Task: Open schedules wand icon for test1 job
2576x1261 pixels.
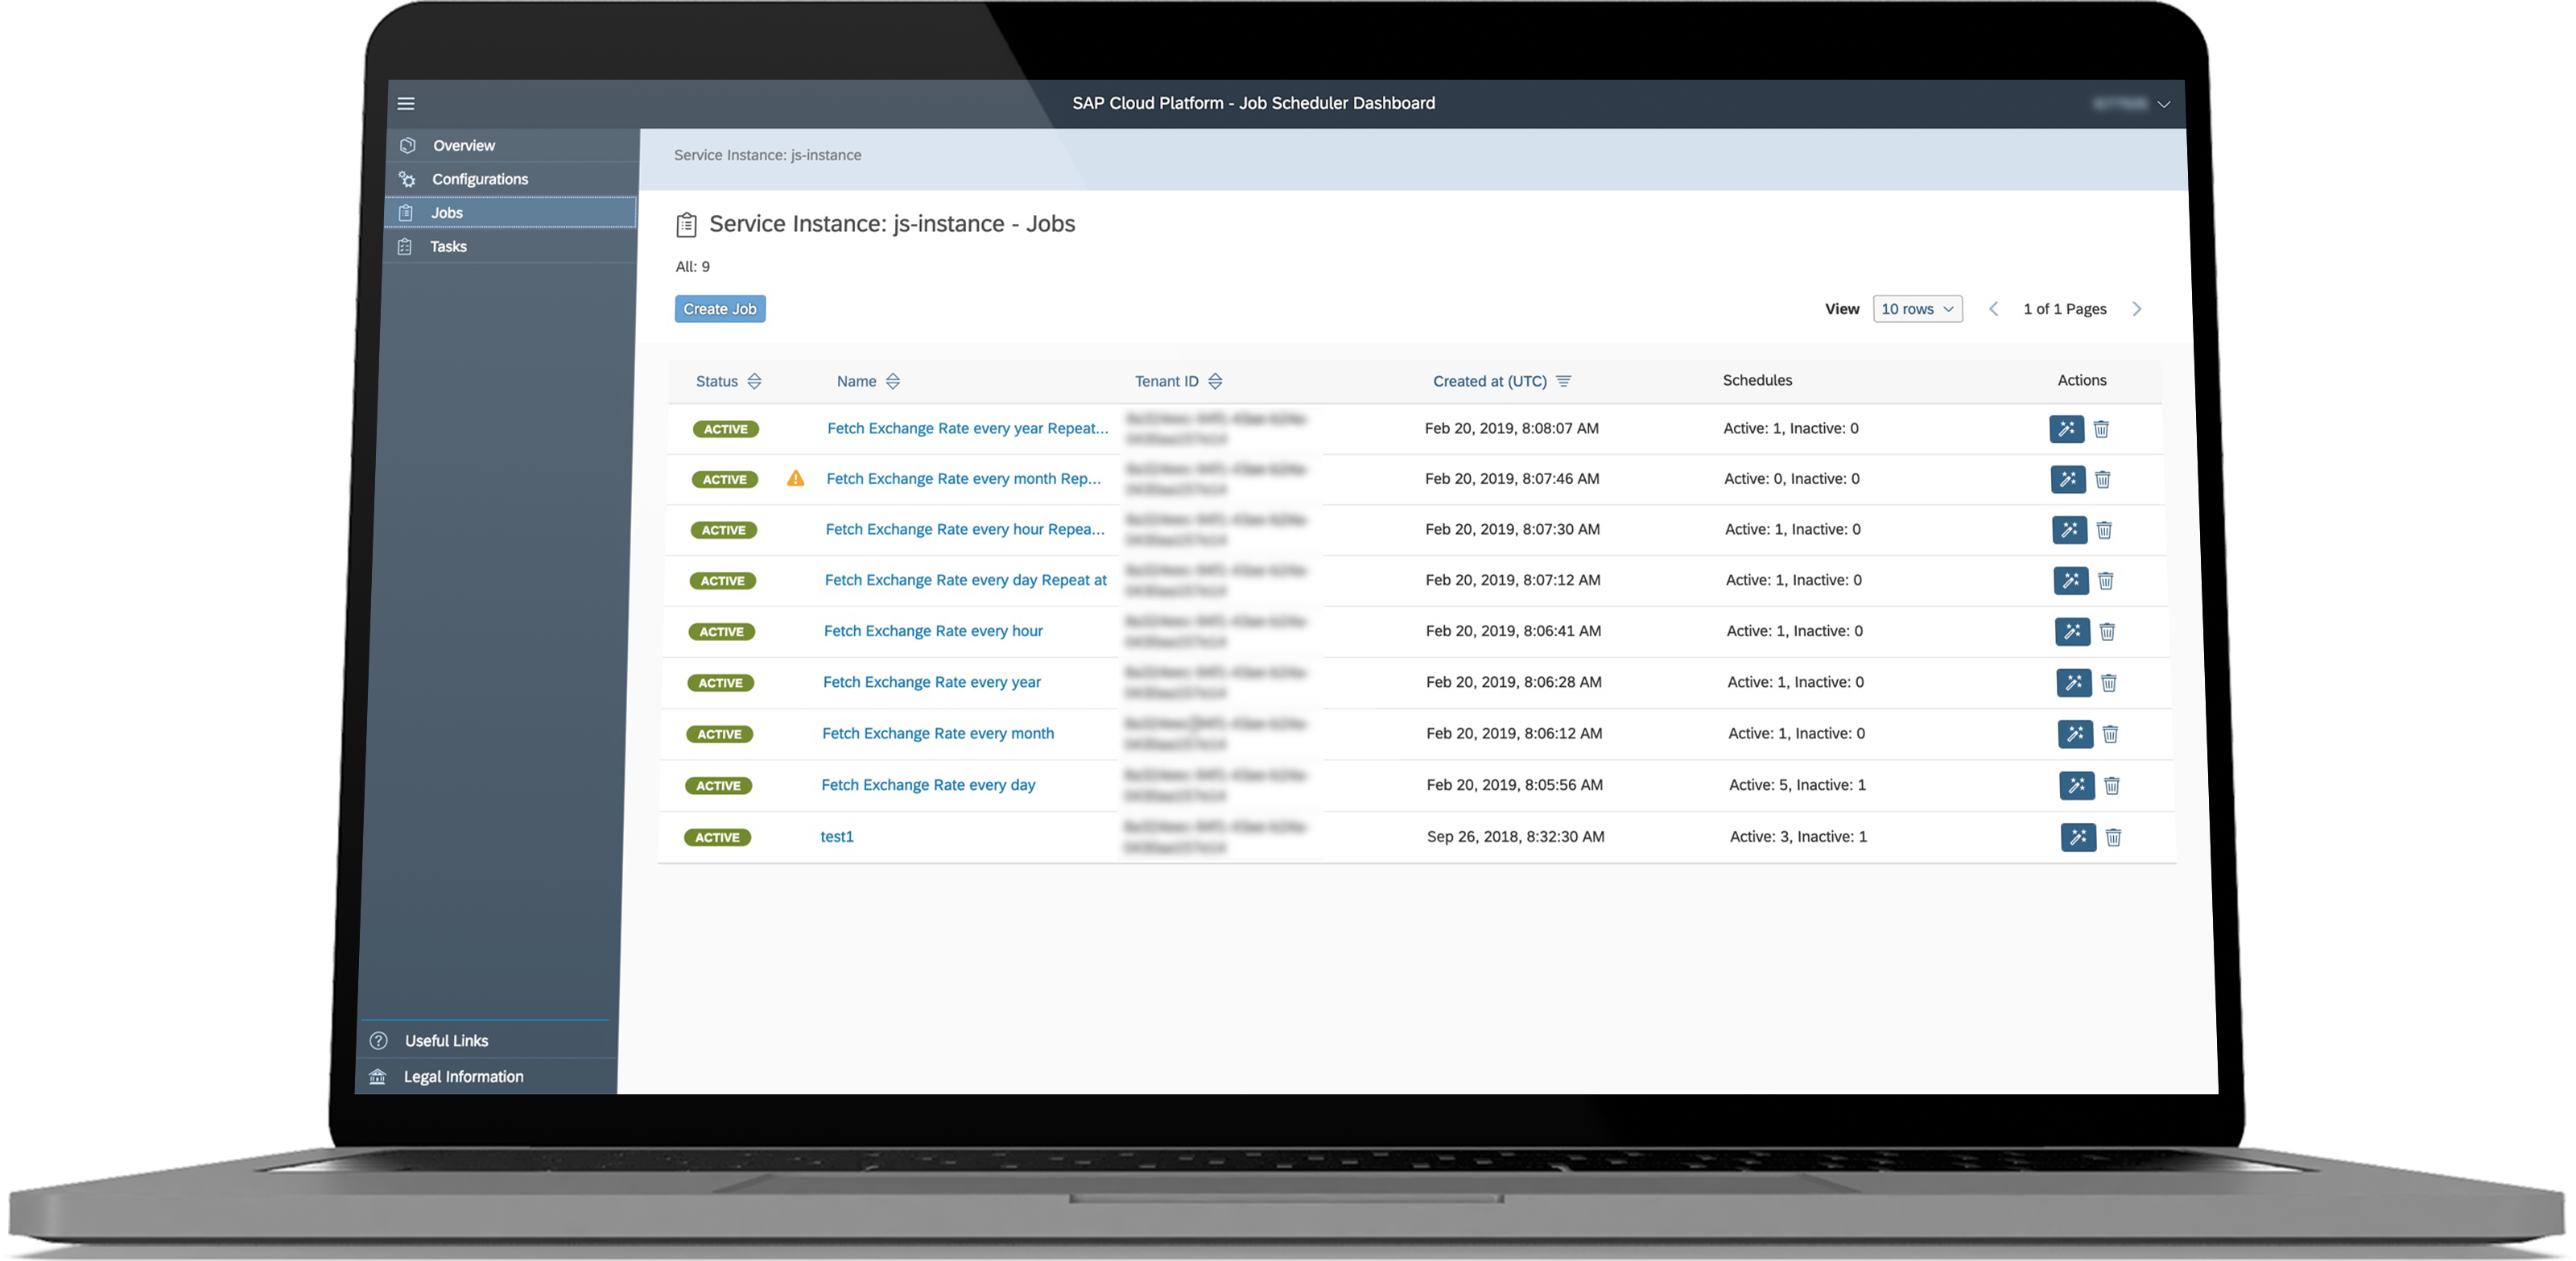Action: pyautogui.click(x=2078, y=837)
